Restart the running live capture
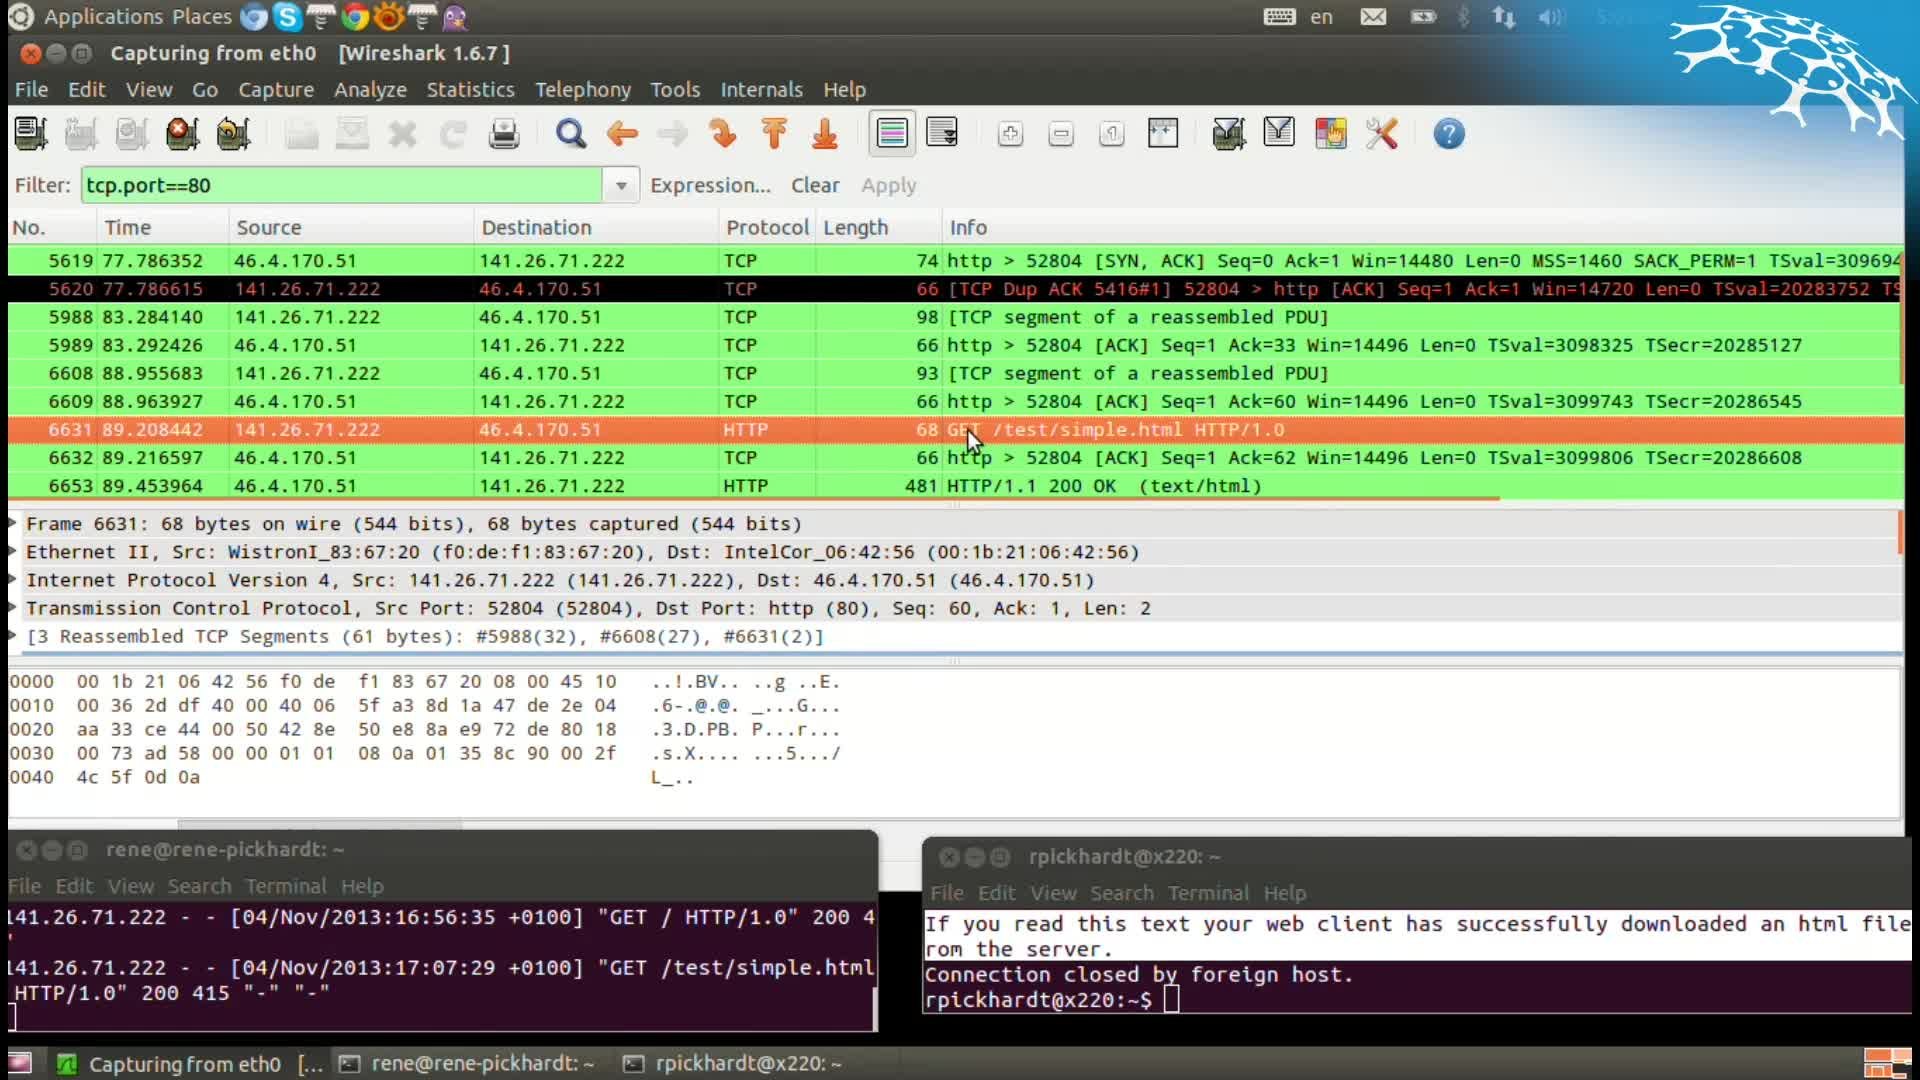The height and width of the screenshot is (1080, 1920). [x=234, y=133]
